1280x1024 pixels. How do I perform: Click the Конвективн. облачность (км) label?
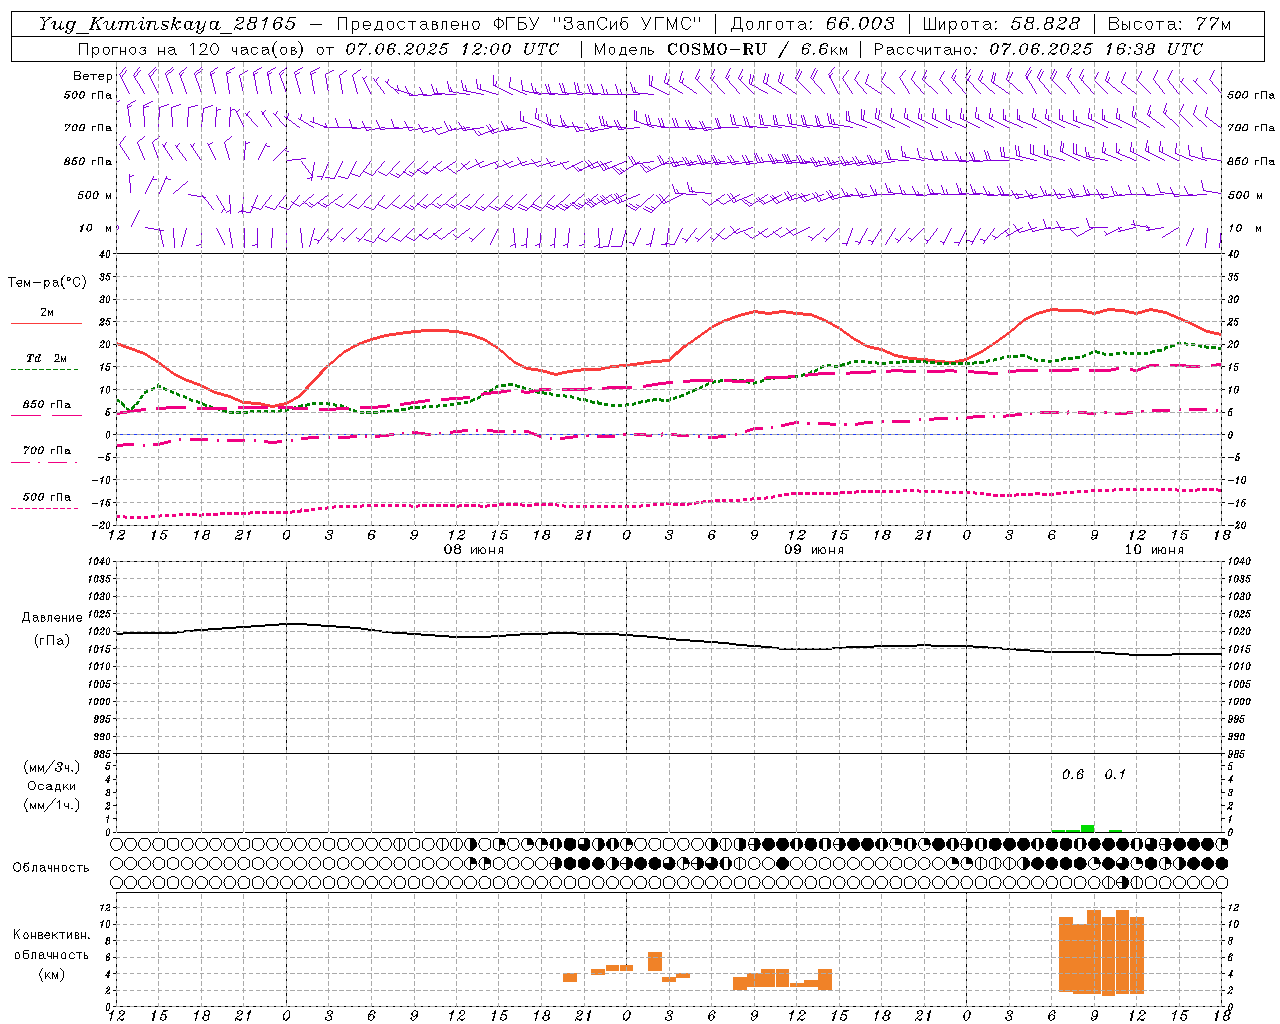[51, 954]
